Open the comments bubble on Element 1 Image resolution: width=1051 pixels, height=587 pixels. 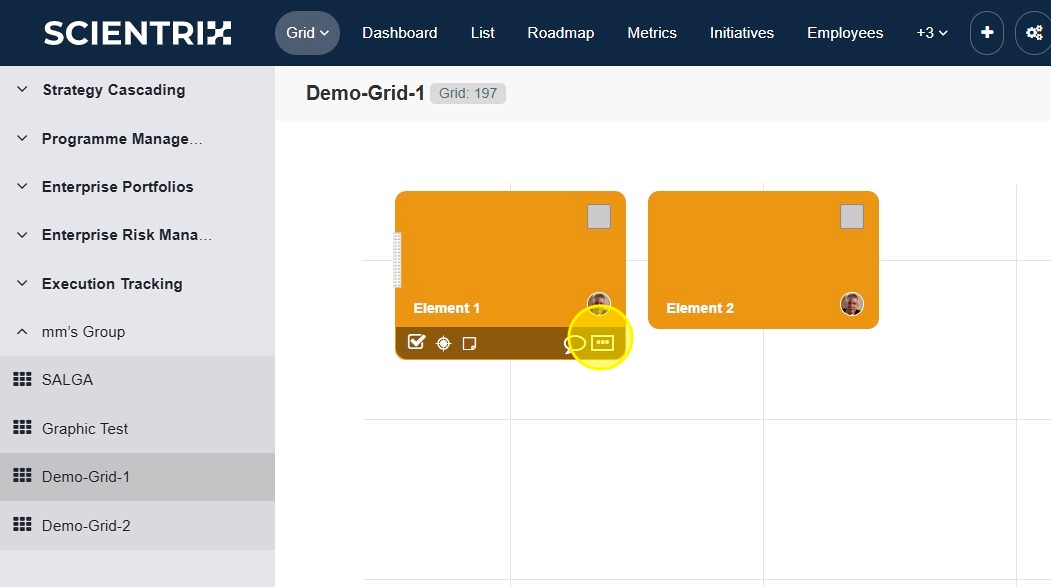click(574, 344)
